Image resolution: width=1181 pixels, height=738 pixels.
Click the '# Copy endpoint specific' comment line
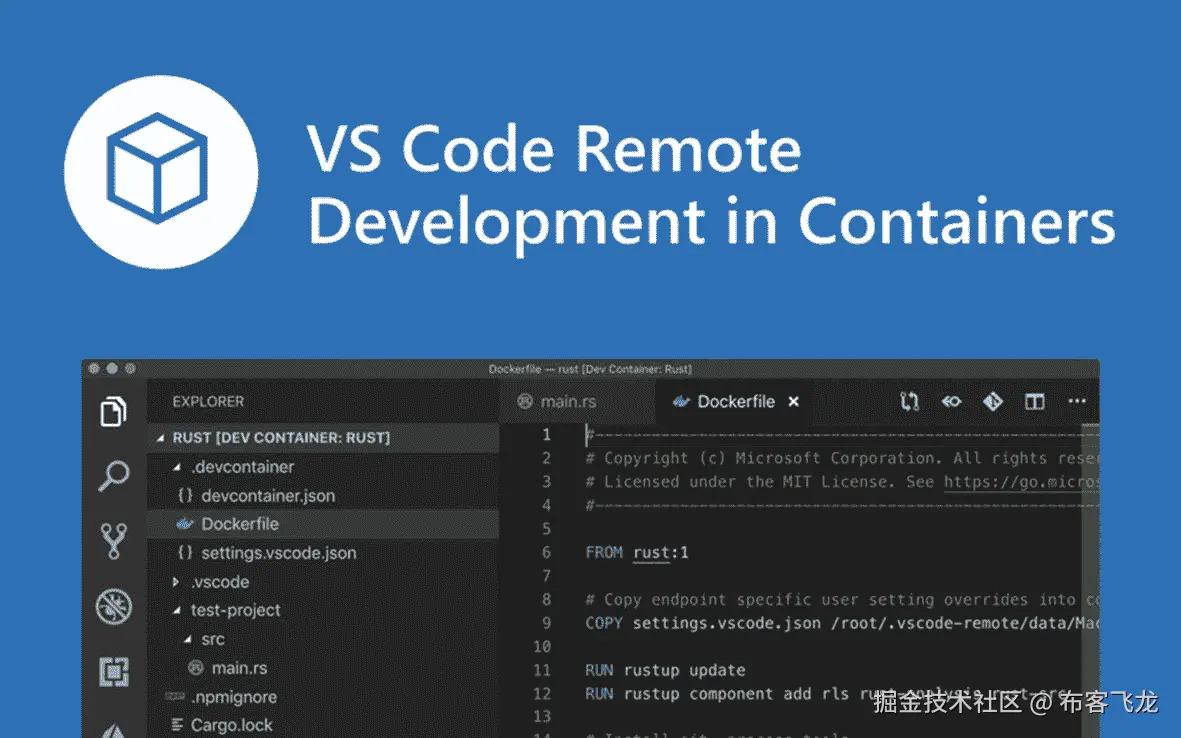(x=842, y=599)
